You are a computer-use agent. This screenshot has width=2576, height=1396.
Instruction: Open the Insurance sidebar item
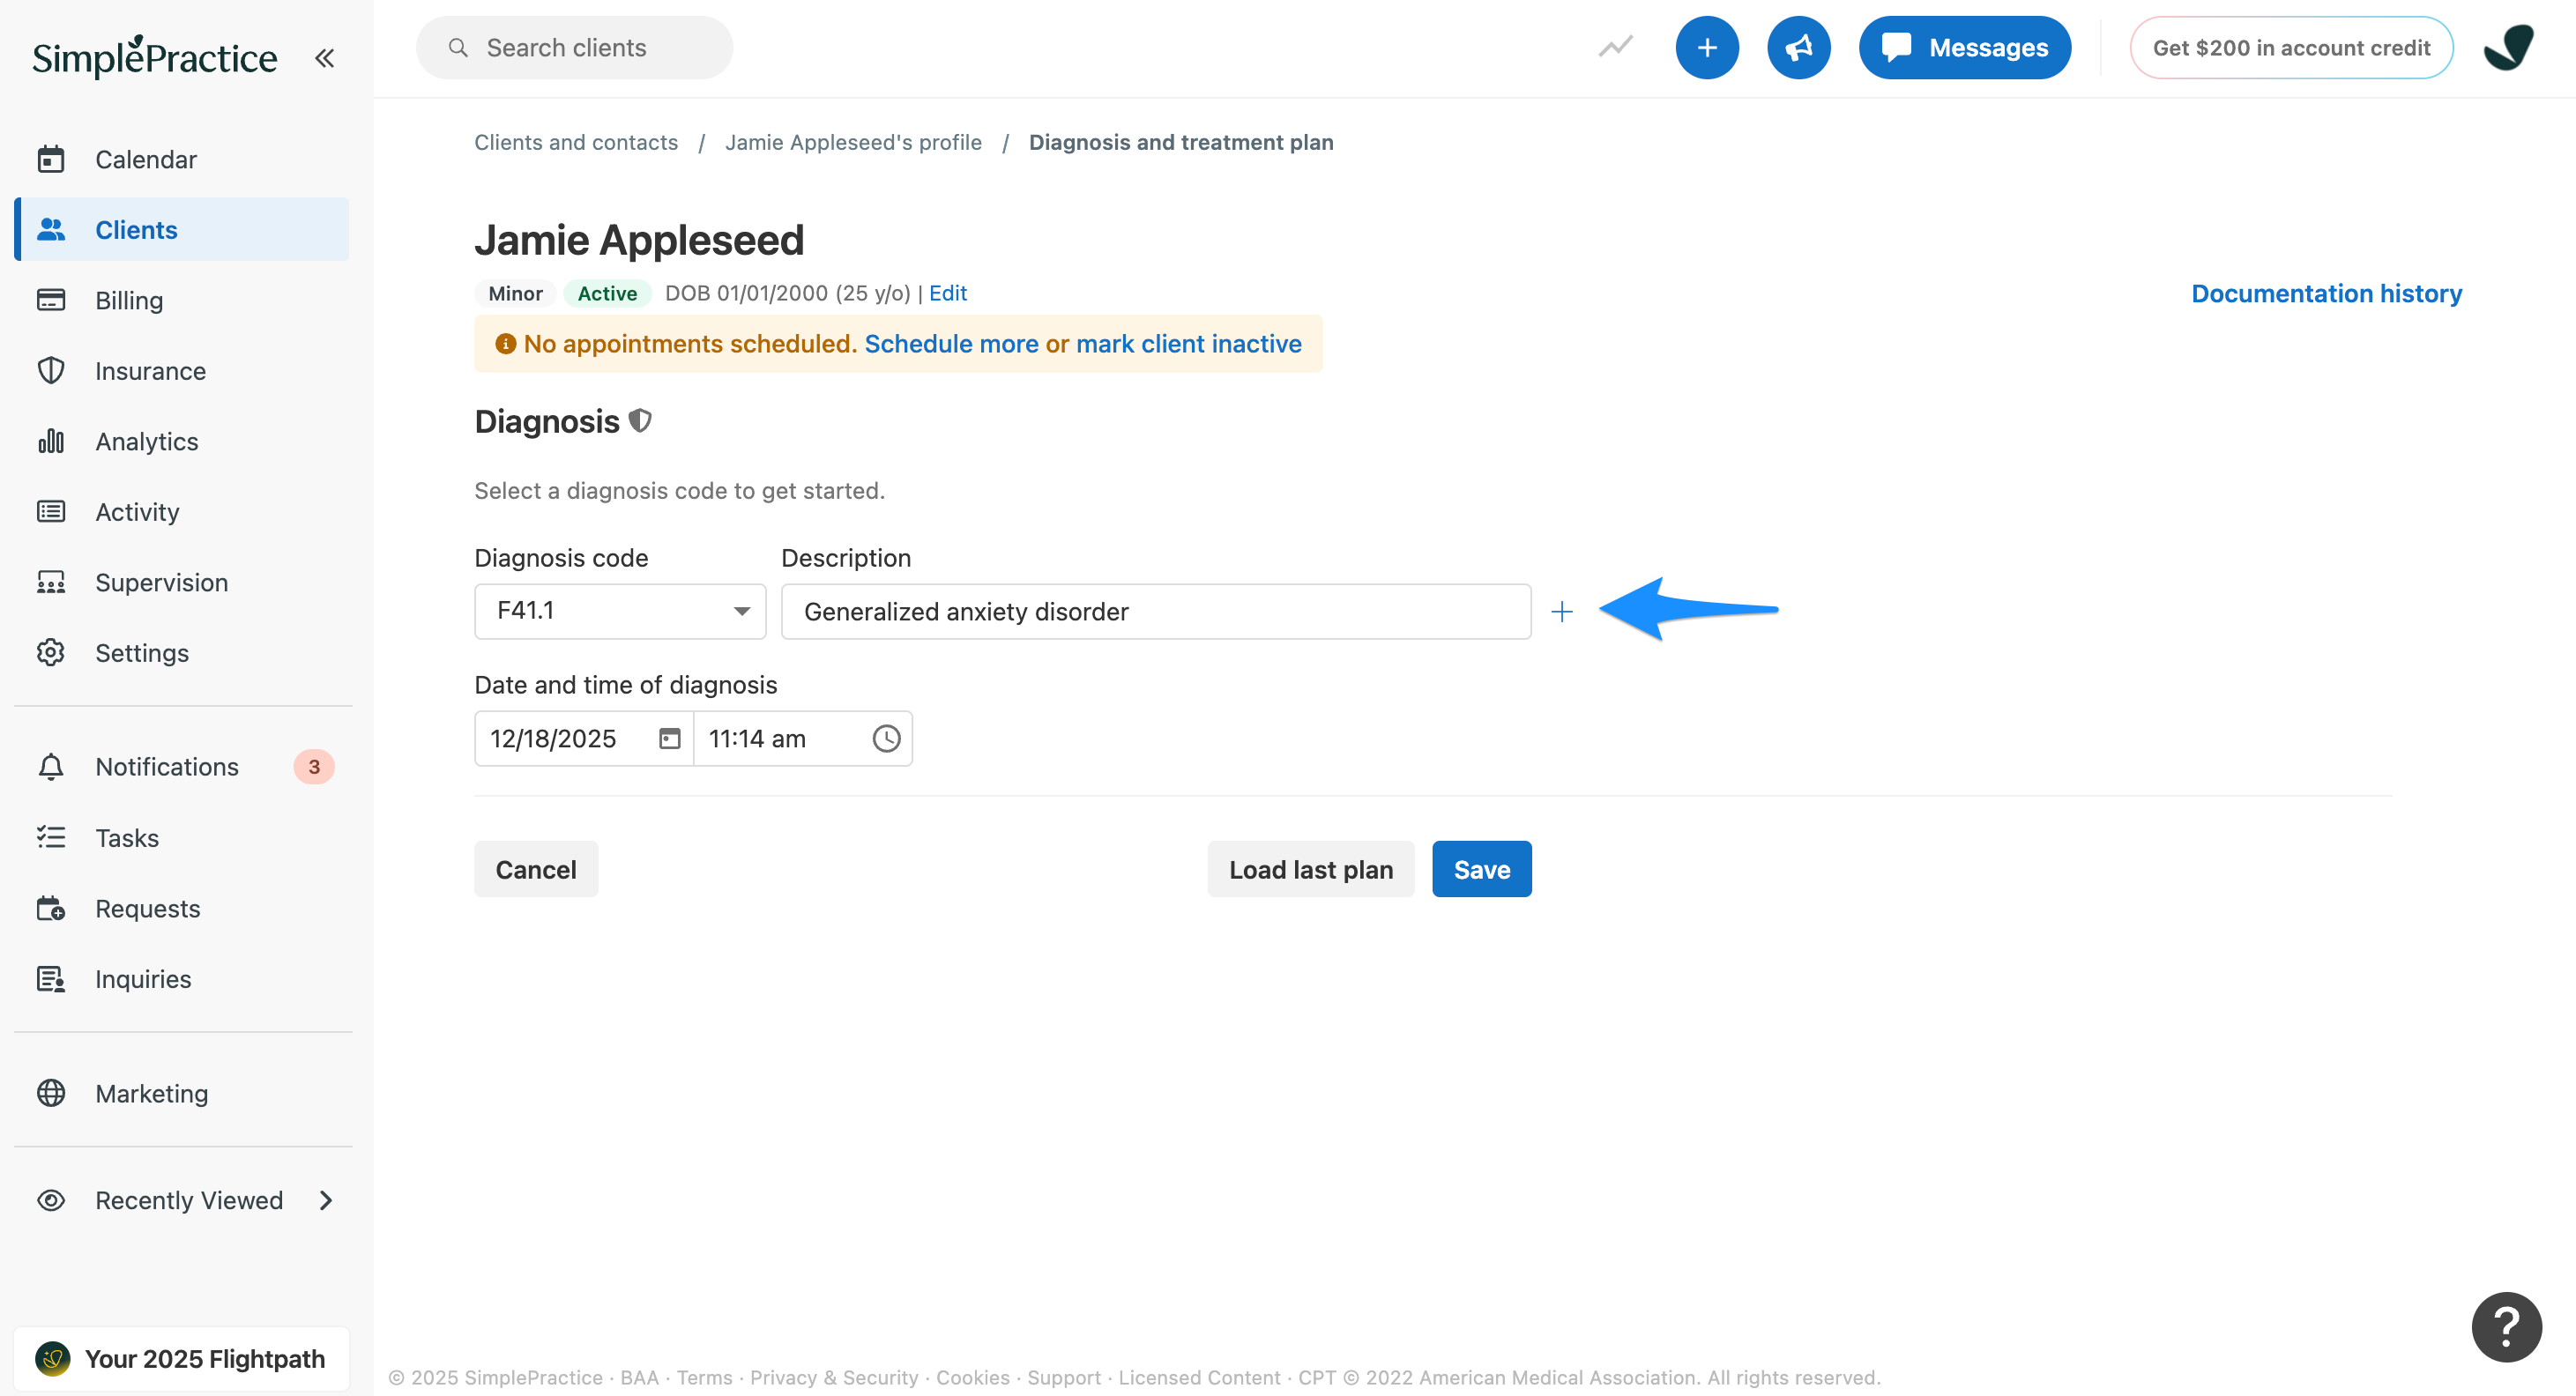pyautogui.click(x=182, y=370)
